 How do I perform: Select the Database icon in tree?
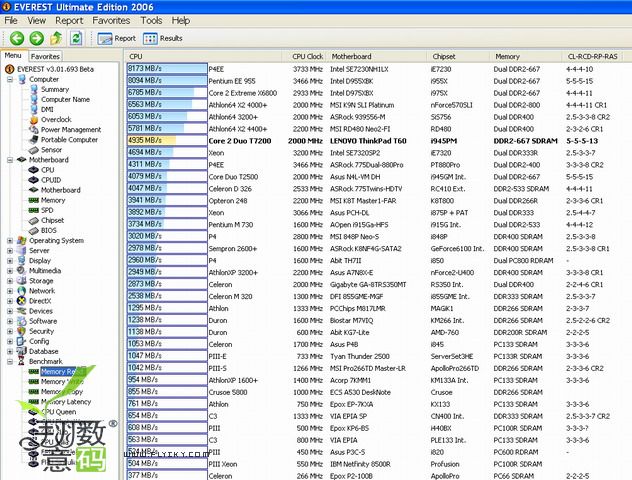tap(22, 351)
